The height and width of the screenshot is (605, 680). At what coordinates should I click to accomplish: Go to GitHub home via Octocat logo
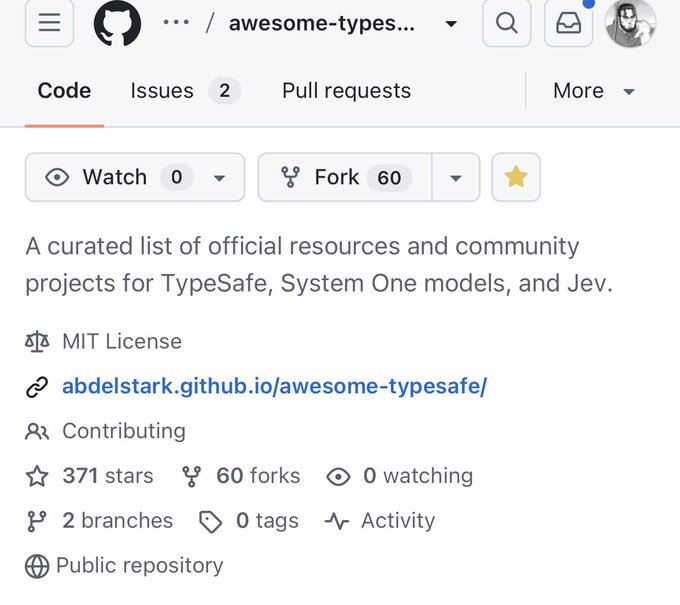coord(118,23)
